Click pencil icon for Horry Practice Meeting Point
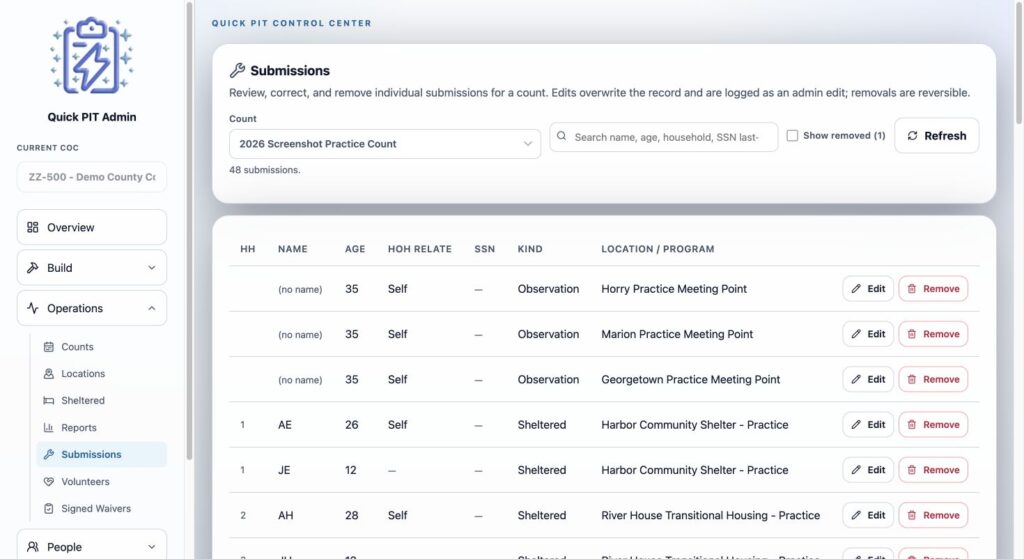The height and width of the screenshot is (559, 1024). [856, 289]
